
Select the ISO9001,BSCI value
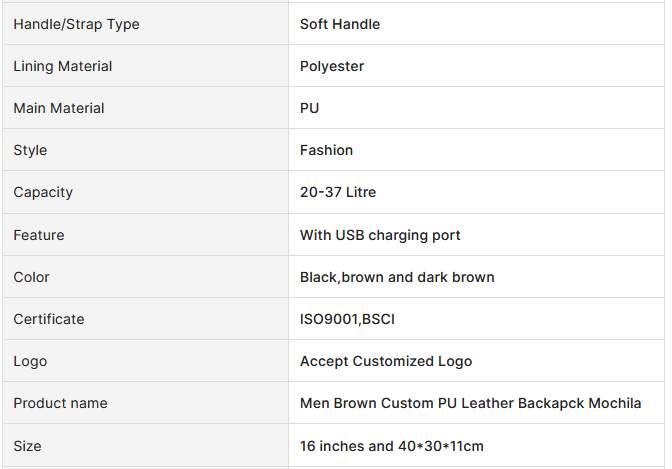[x=347, y=319]
